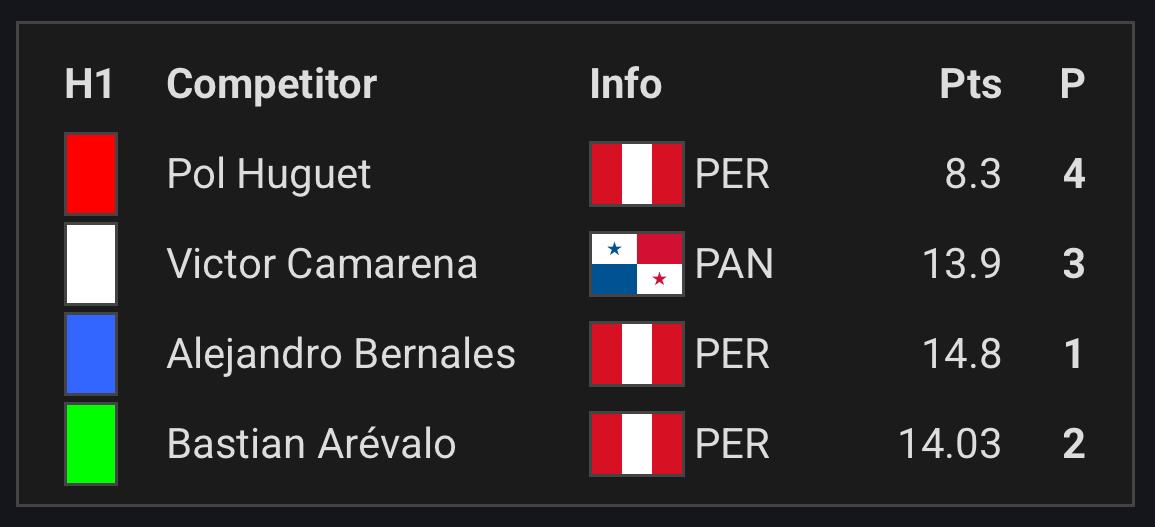Click the Info column header

pyautogui.click(x=625, y=84)
